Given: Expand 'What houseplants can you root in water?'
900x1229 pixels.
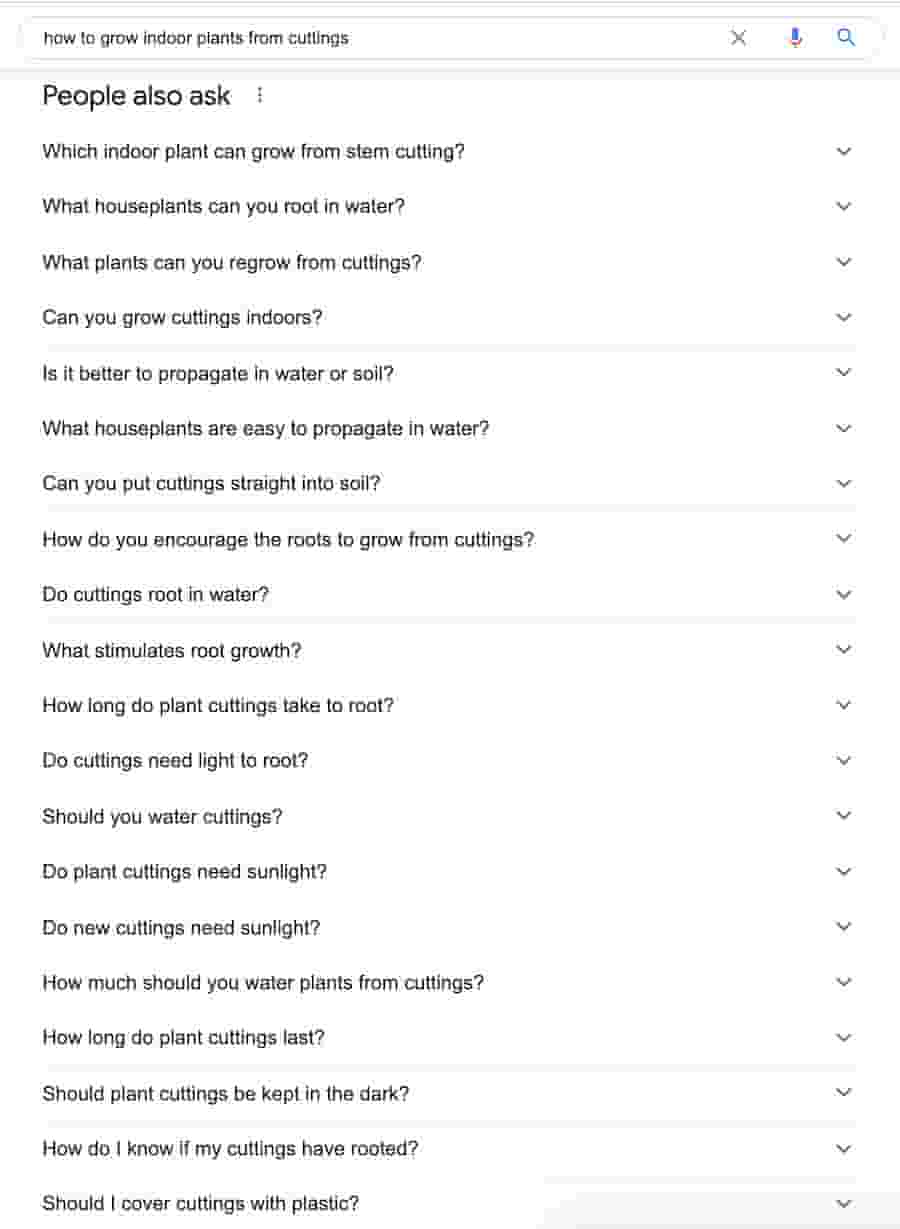Looking at the screenshot, I should pyautogui.click(x=843, y=206).
